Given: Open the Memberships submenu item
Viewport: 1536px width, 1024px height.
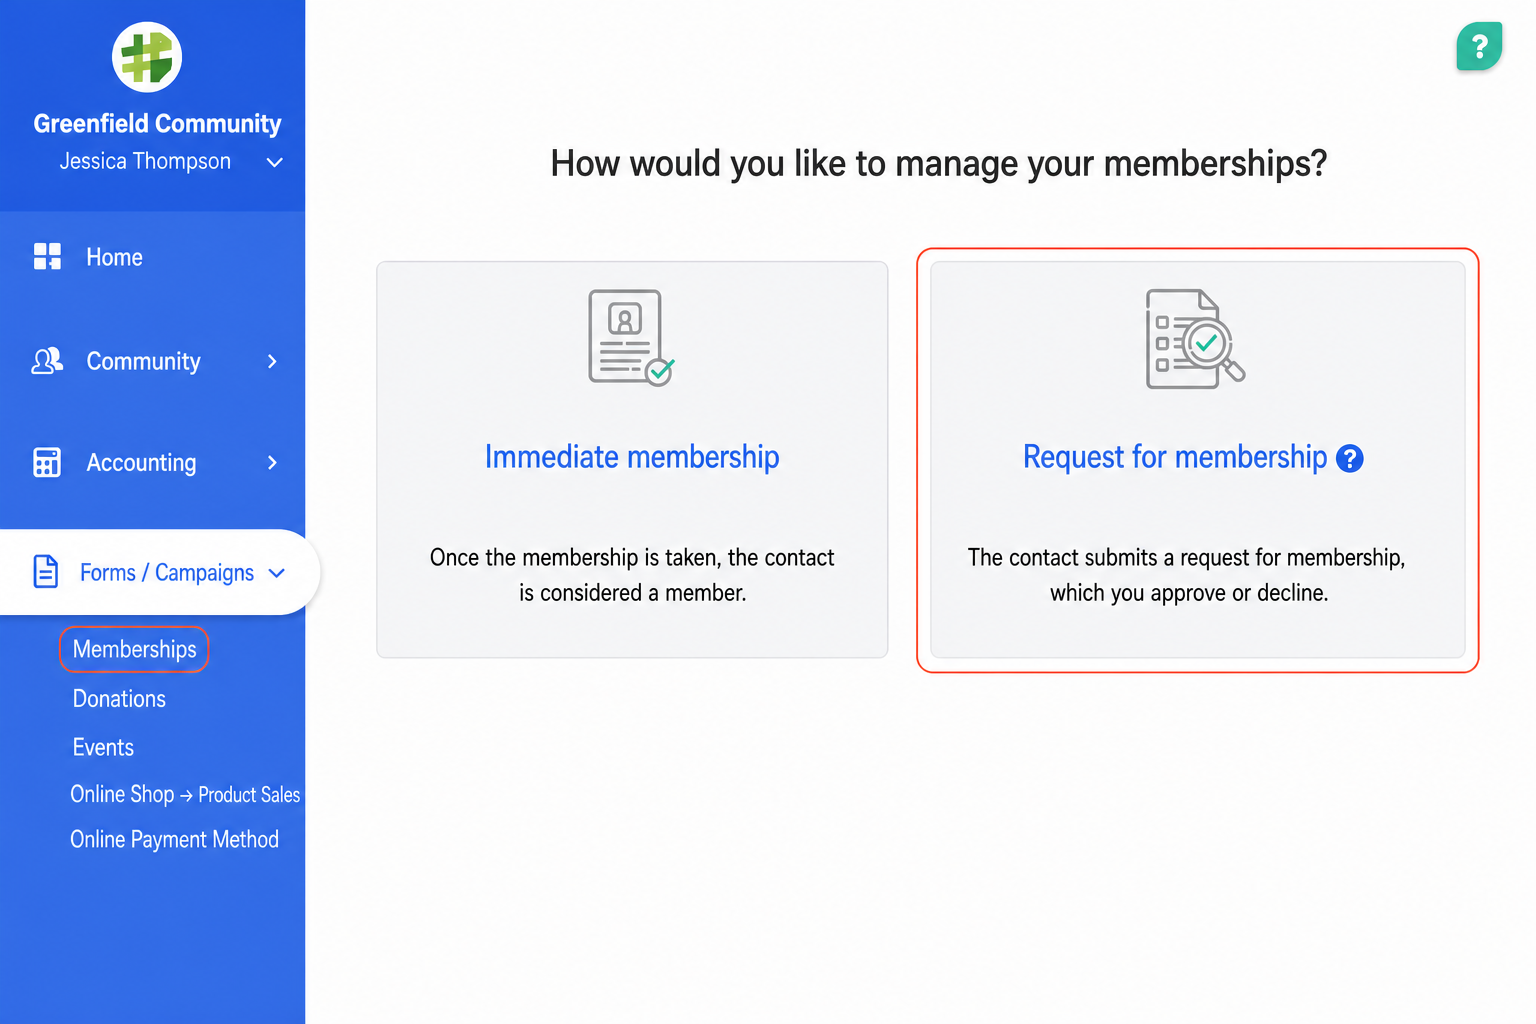Looking at the screenshot, I should click(134, 649).
